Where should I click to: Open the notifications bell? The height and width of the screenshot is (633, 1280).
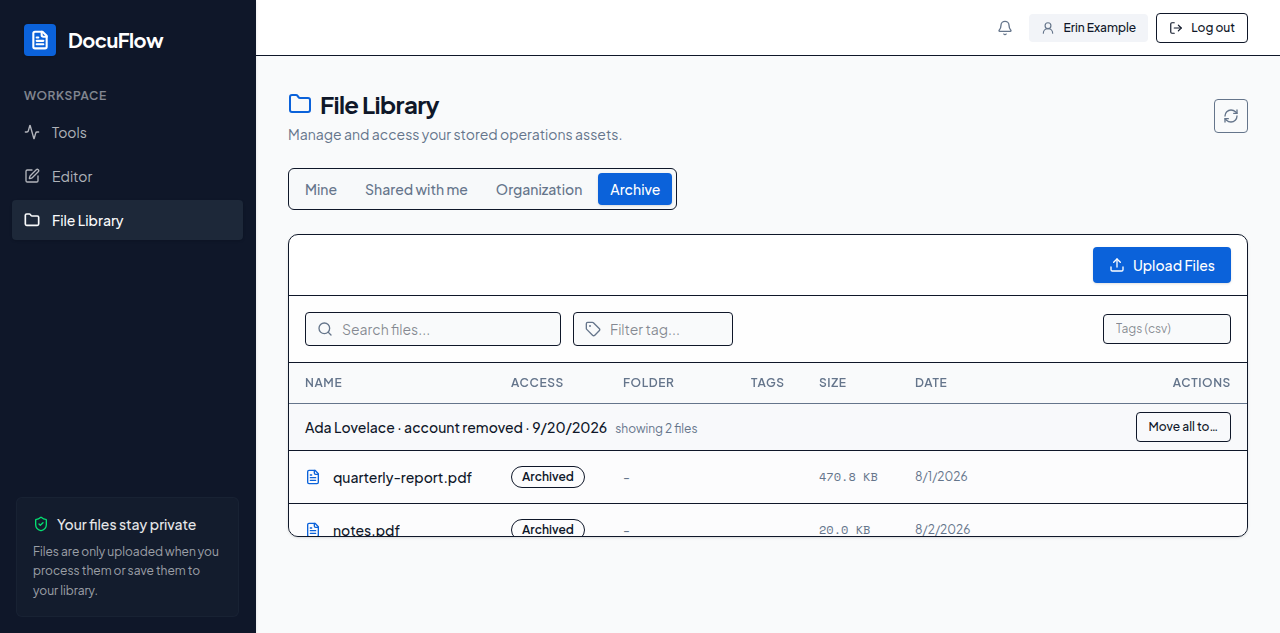pos(1005,28)
